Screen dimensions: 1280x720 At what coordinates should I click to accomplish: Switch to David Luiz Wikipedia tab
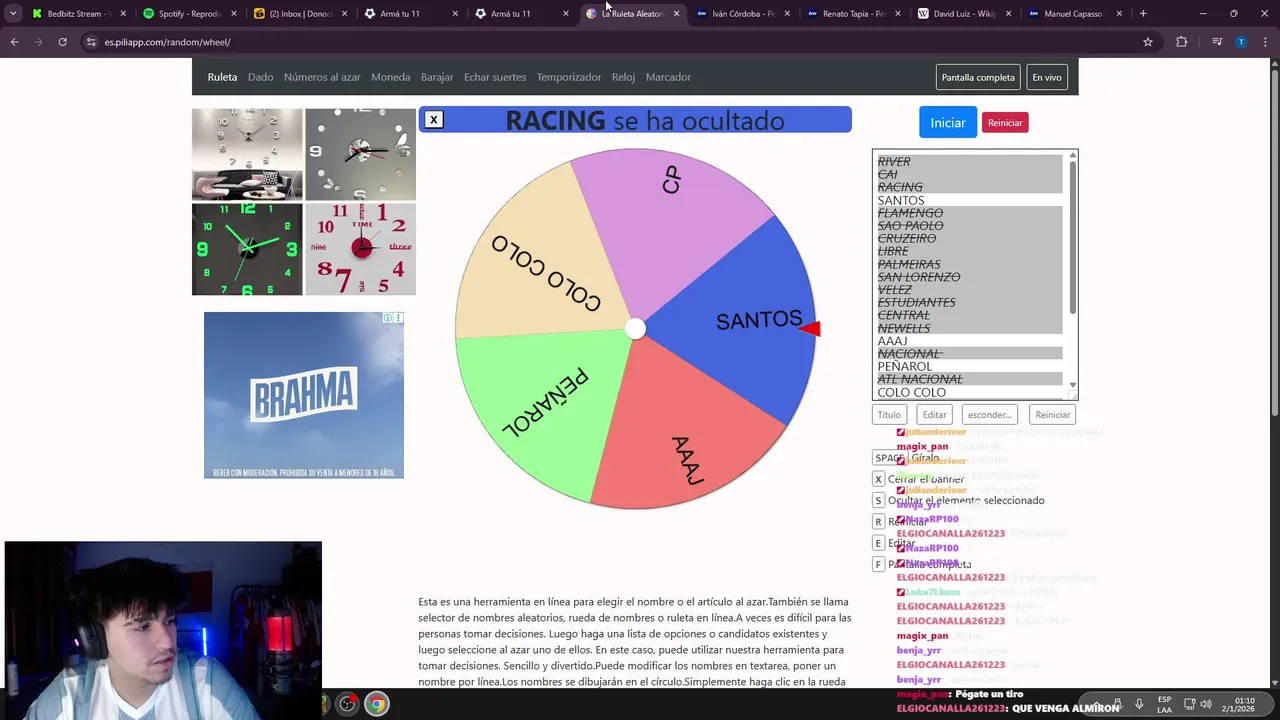pos(964,14)
